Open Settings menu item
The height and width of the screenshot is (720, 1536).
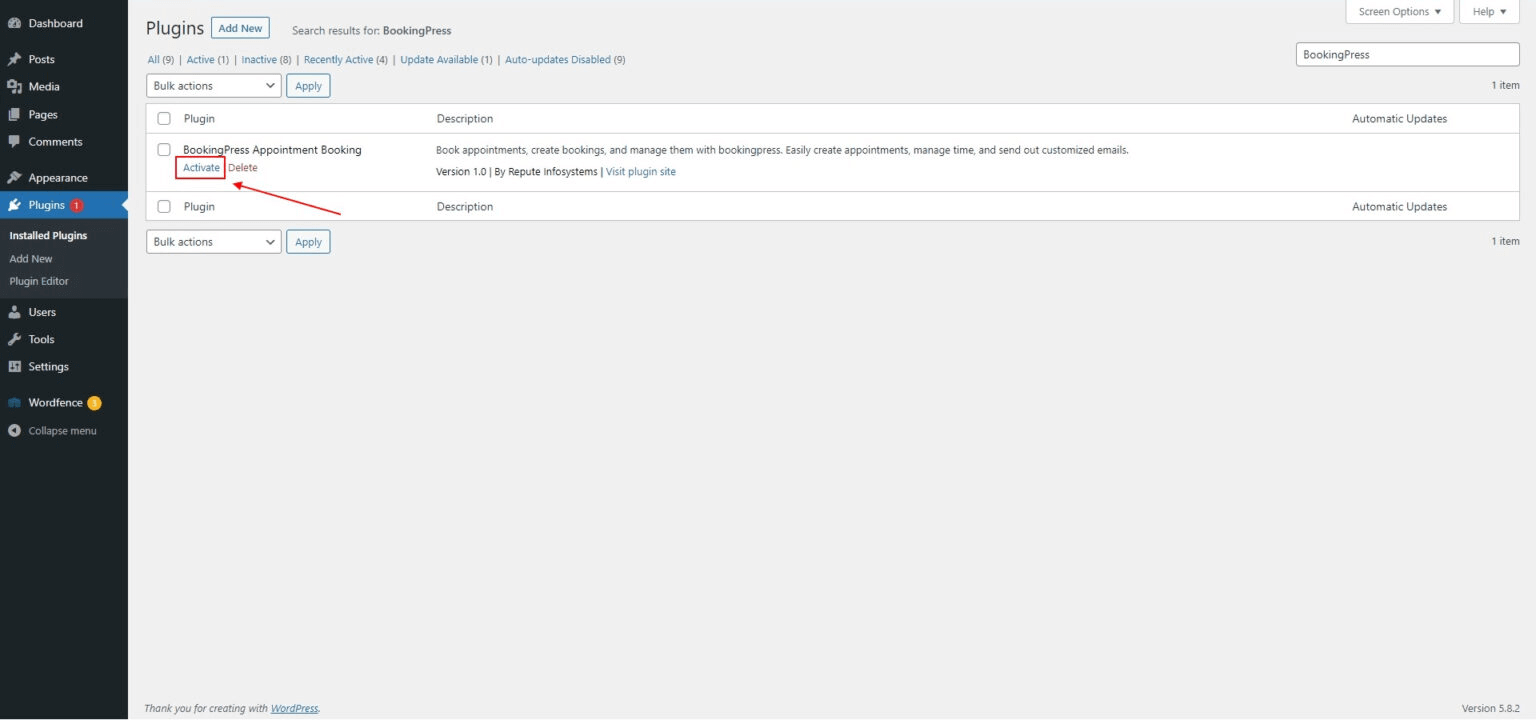49,367
